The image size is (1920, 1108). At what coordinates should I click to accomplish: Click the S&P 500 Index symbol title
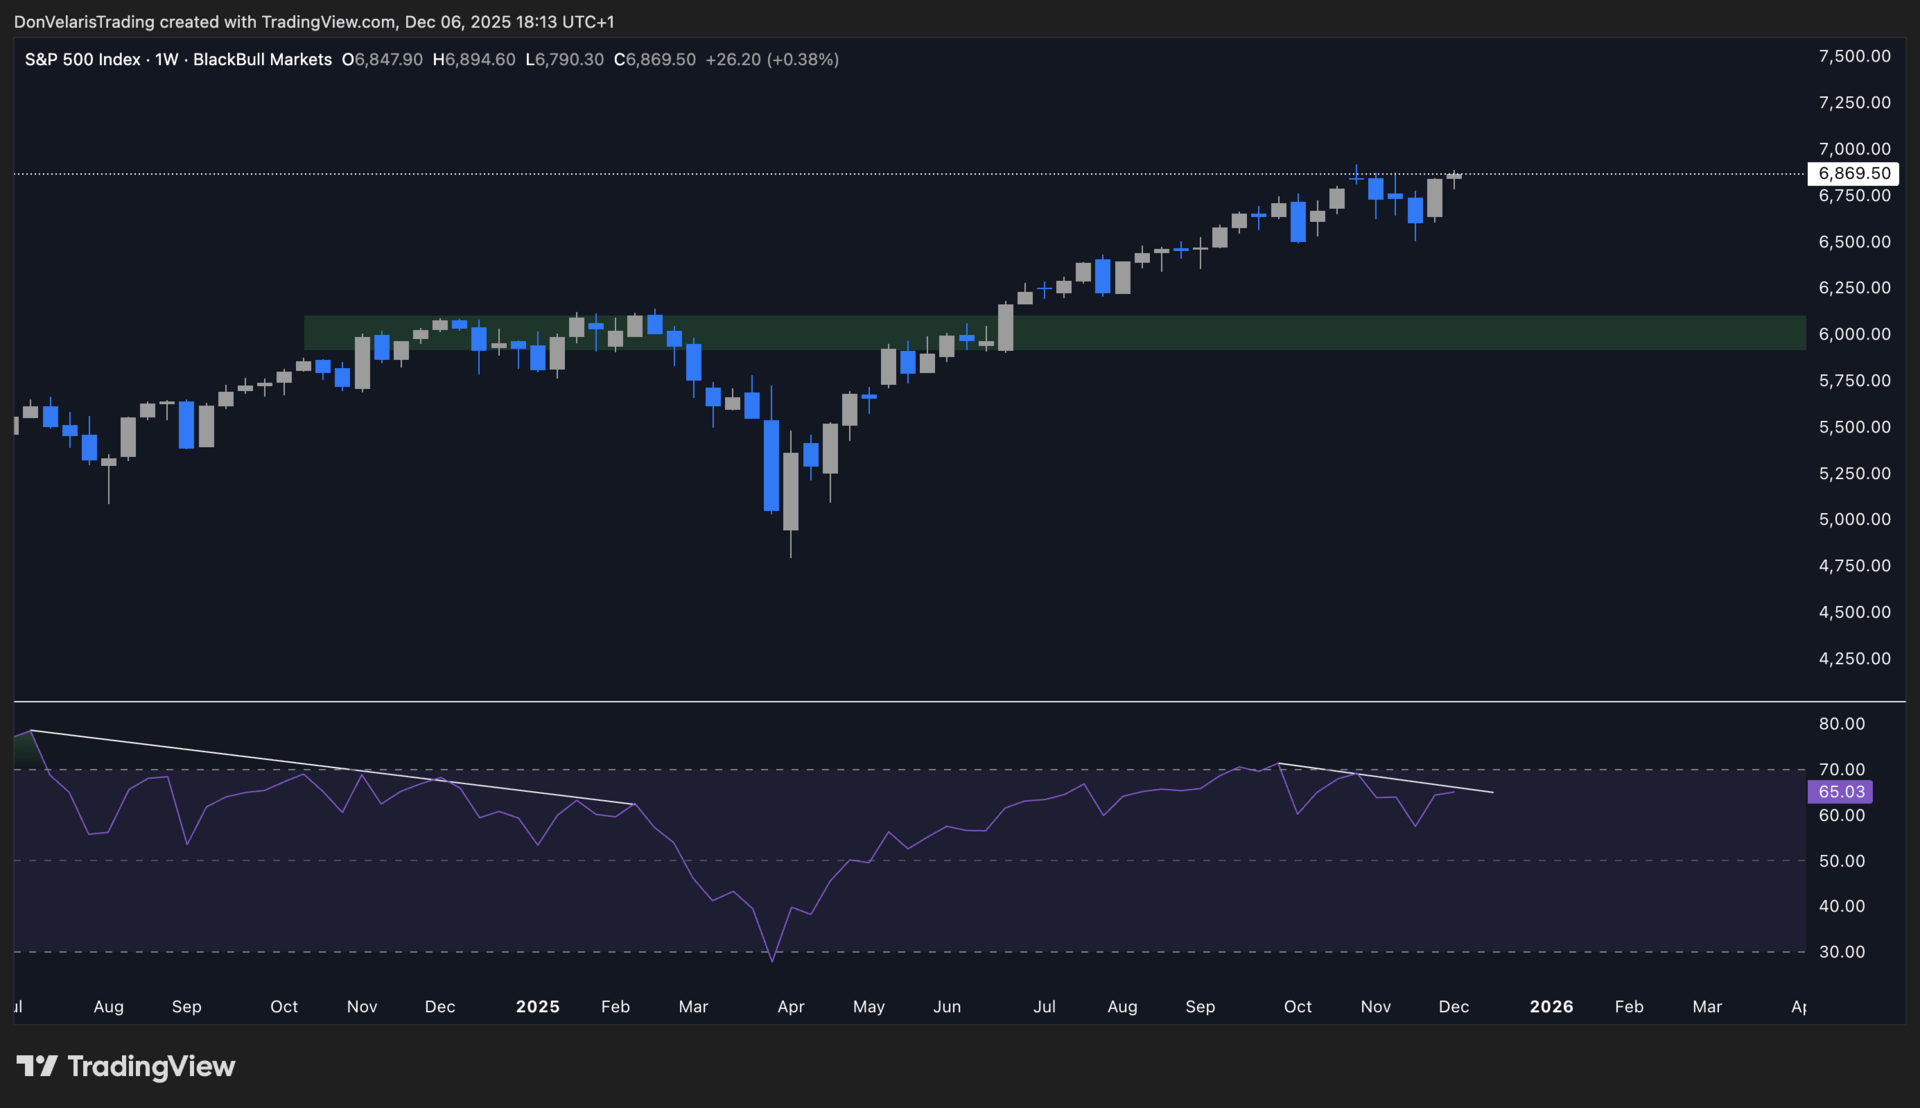coord(82,60)
